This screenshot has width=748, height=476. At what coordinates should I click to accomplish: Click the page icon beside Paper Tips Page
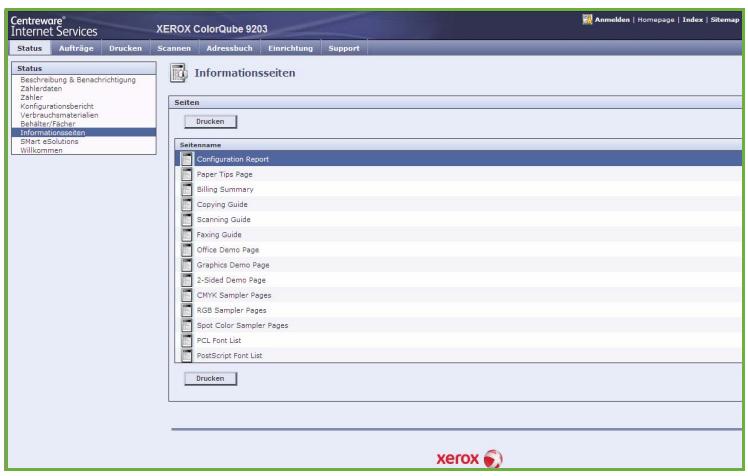pyautogui.click(x=187, y=174)
